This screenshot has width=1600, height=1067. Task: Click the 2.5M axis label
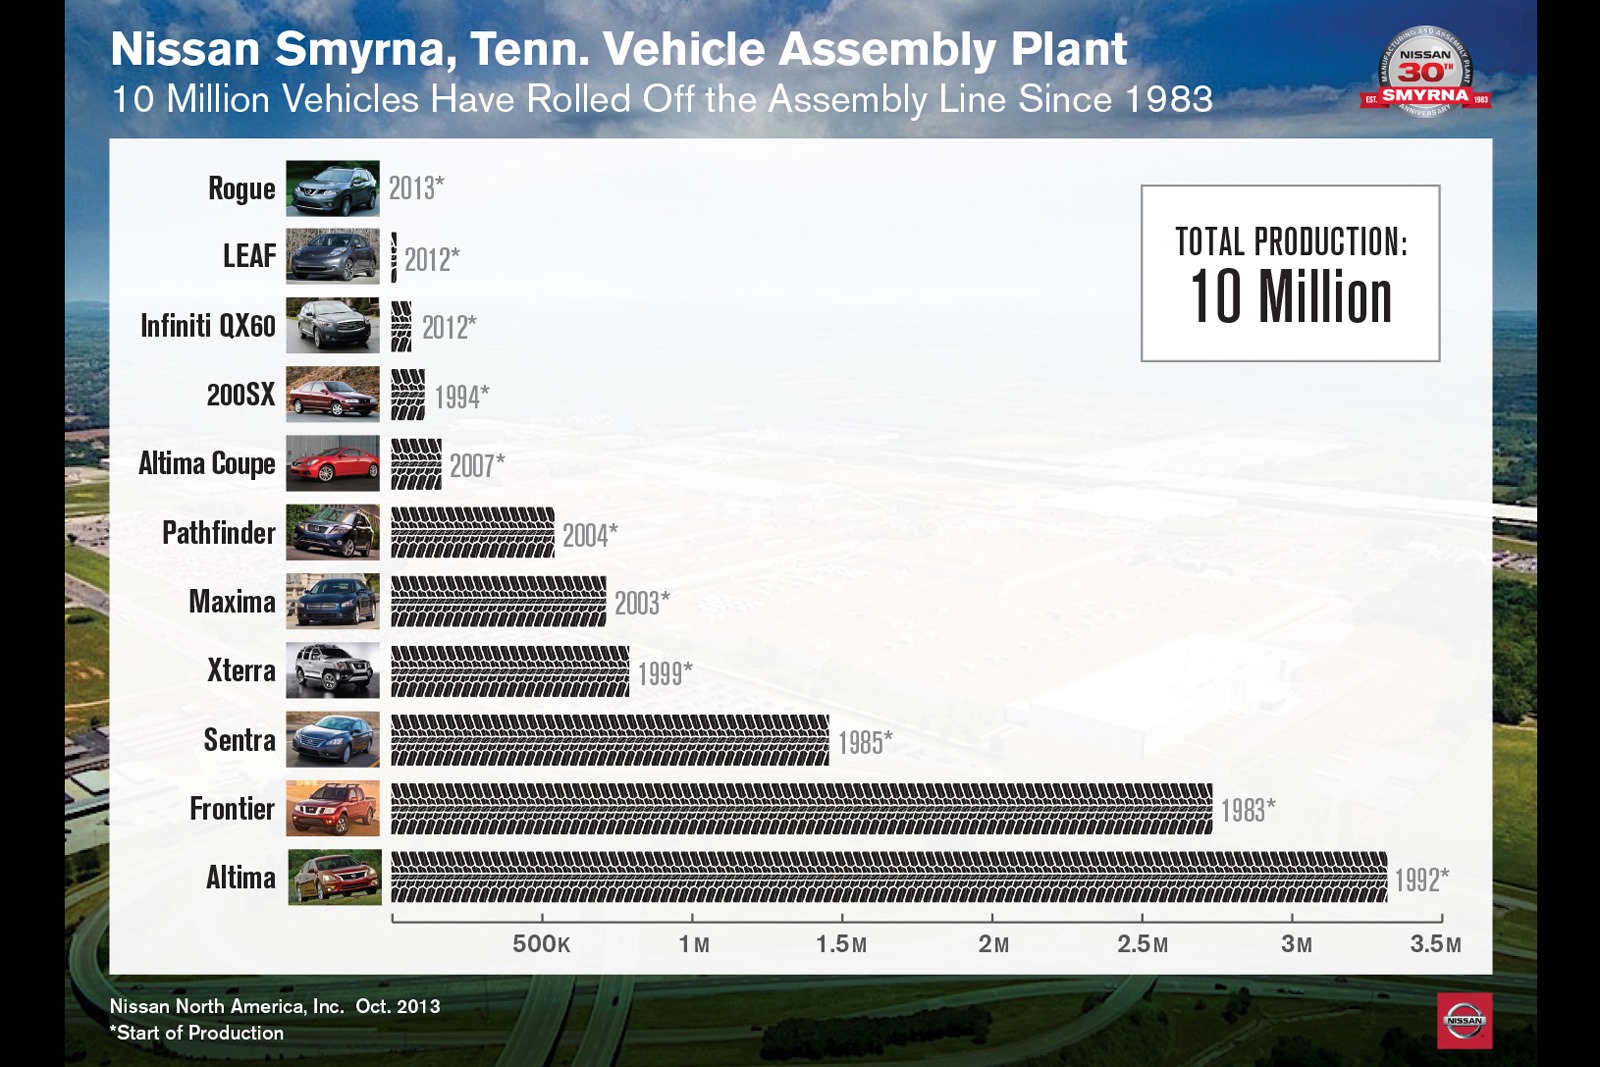click(x=1143, y=944)
